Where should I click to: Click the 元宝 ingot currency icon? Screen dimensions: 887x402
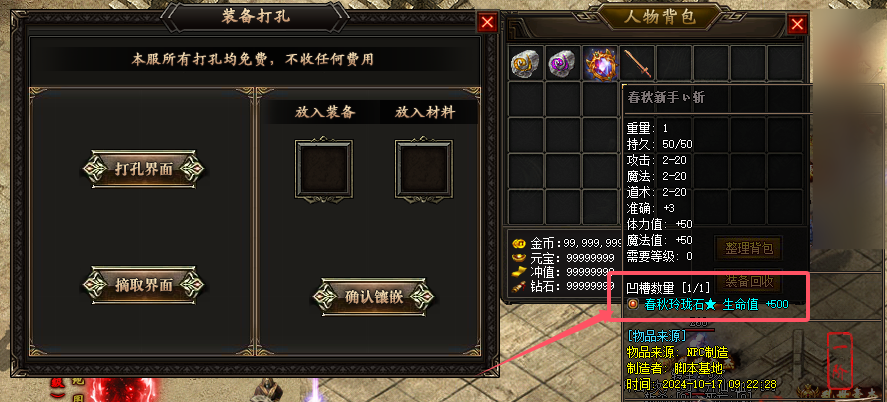pos(519,258)
